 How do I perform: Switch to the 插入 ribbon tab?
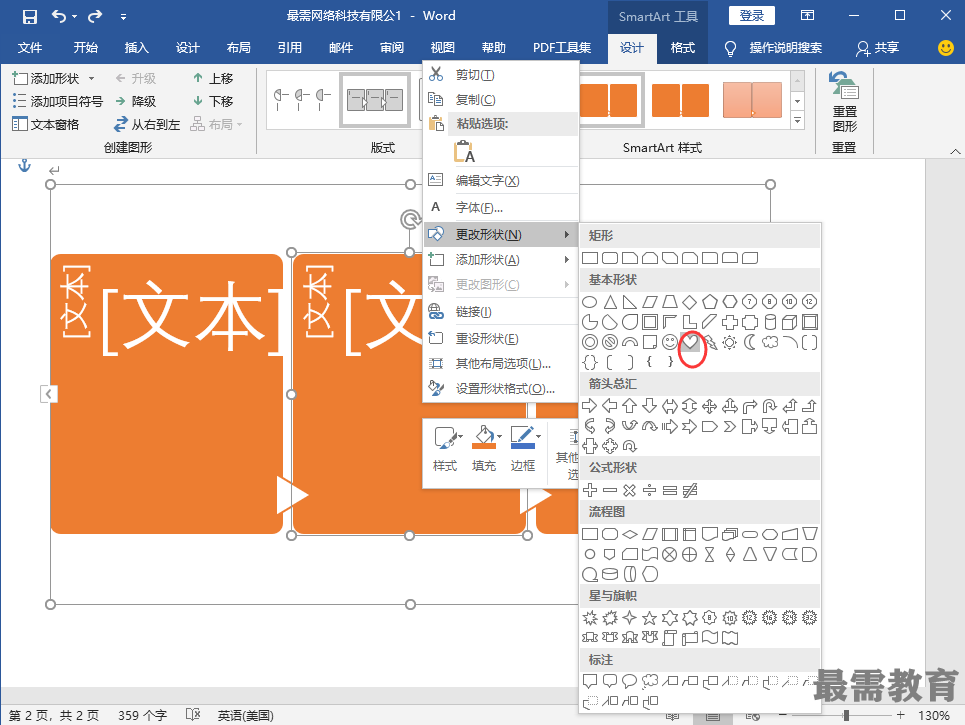(136, 47)
